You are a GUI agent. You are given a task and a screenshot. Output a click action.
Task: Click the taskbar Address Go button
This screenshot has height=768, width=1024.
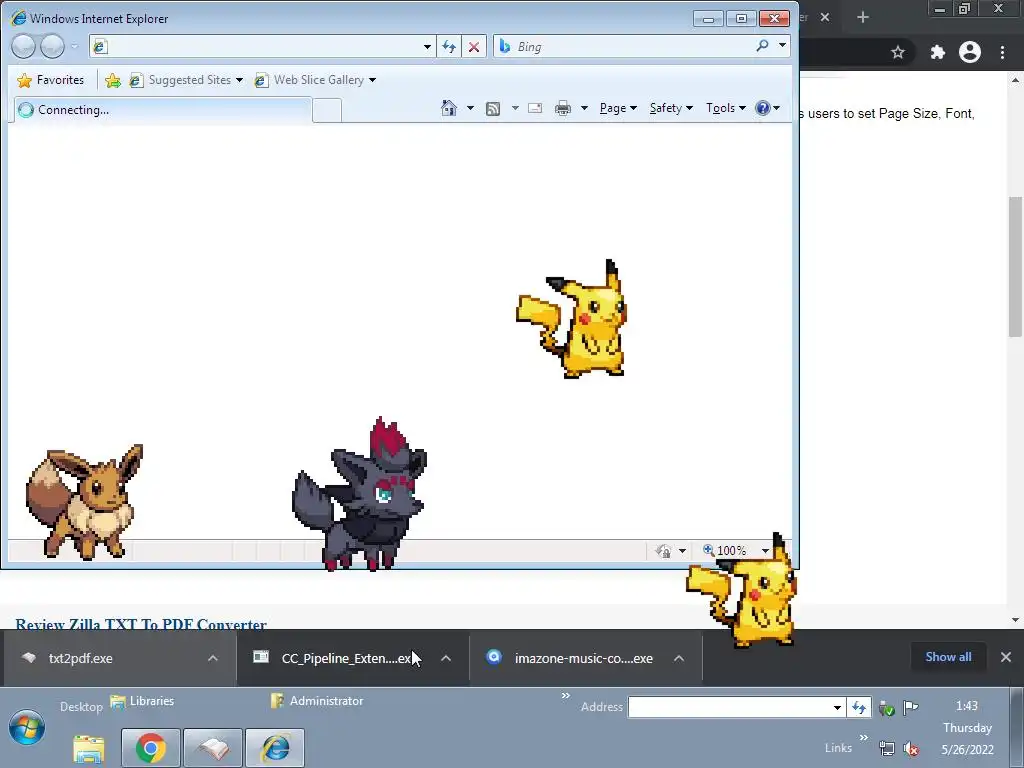click(859, 707)
